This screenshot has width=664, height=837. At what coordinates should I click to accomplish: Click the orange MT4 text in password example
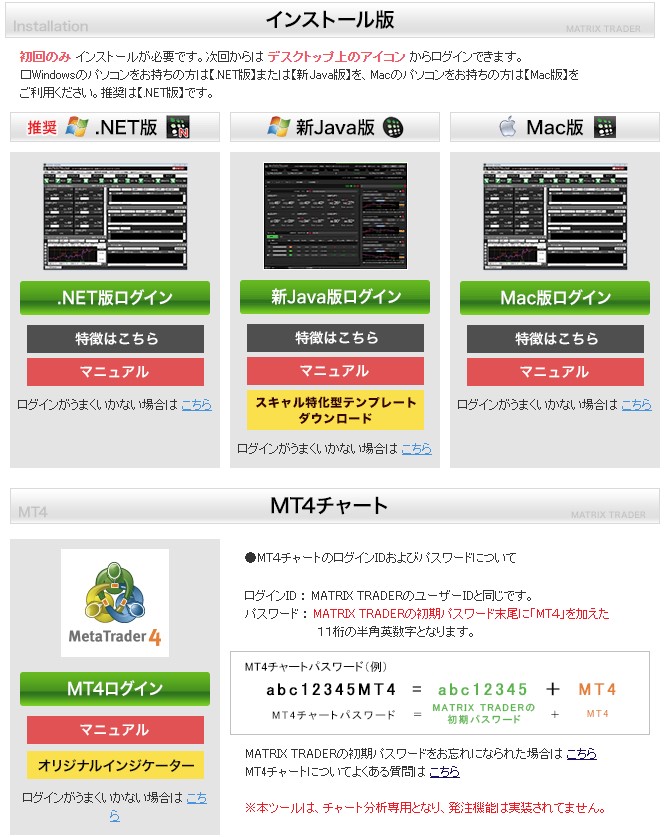pos(597,690)
